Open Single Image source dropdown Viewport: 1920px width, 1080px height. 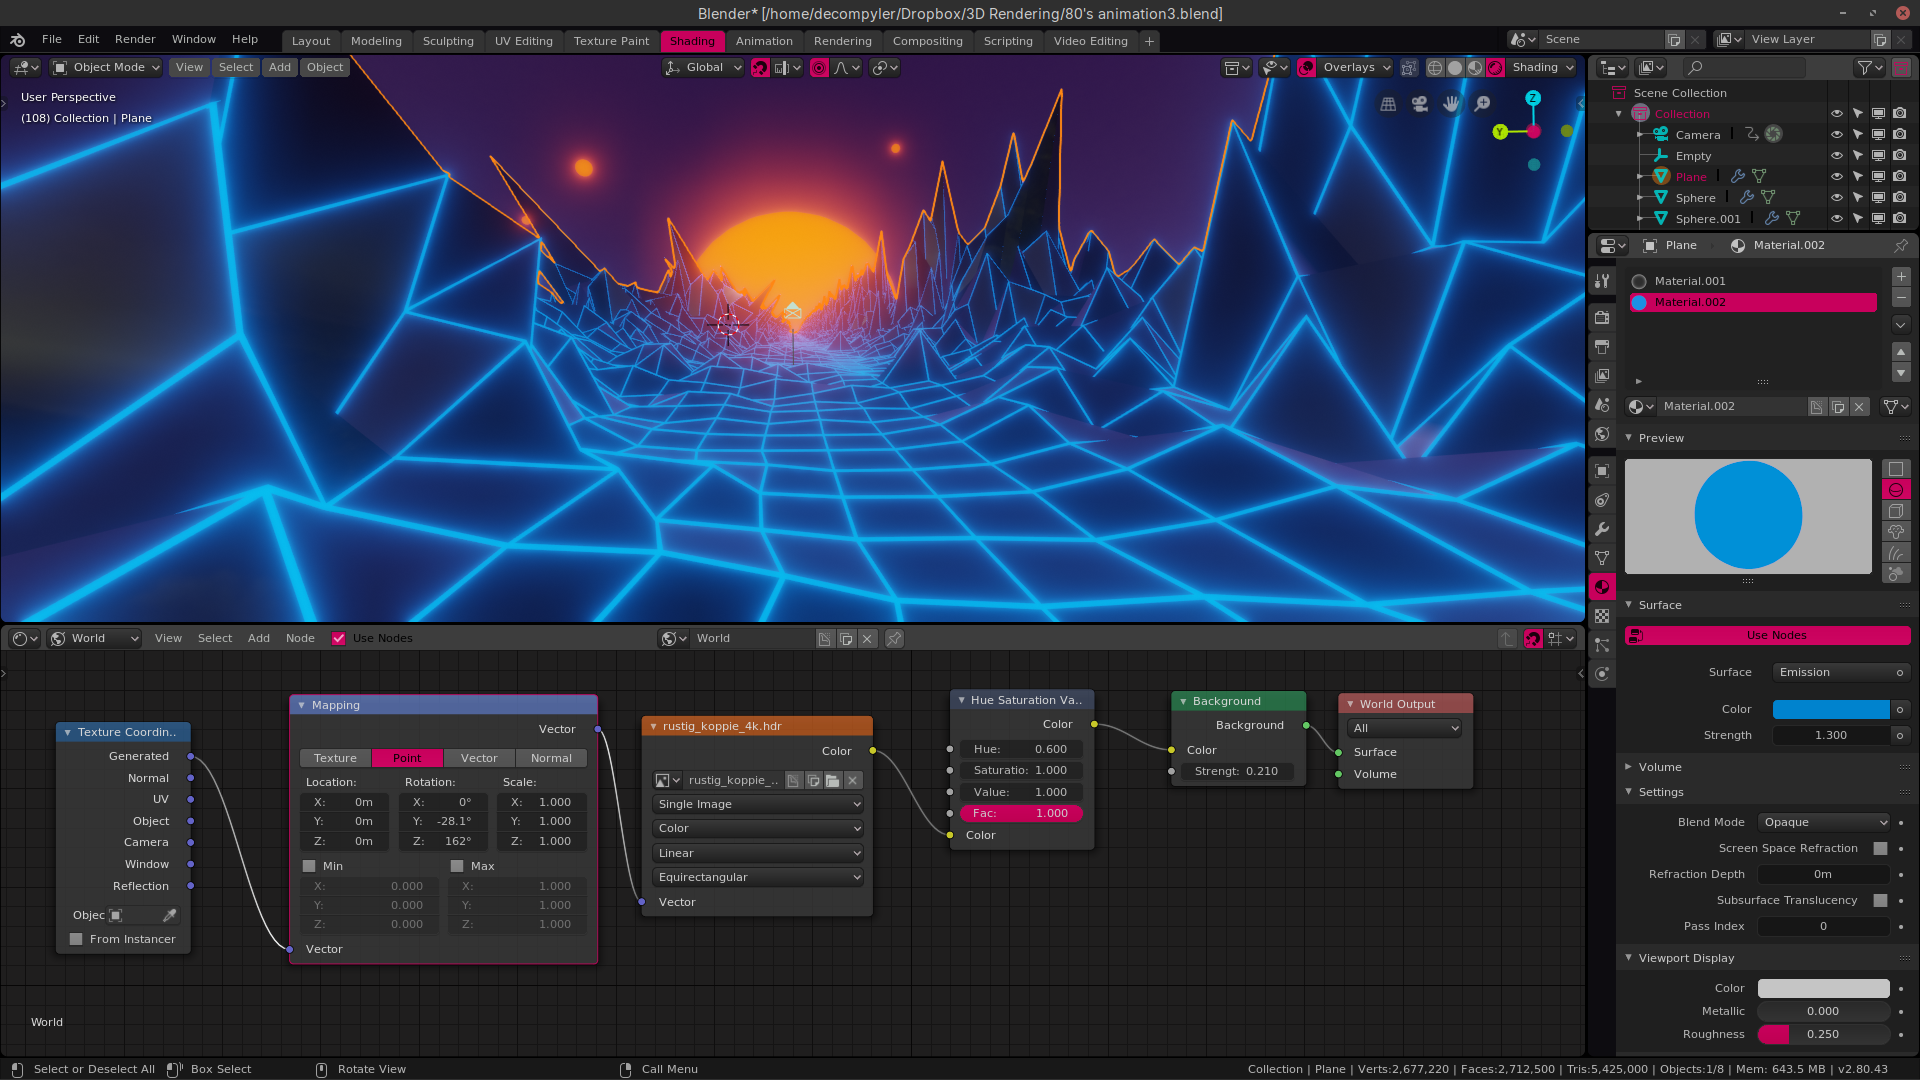(757, 805)
